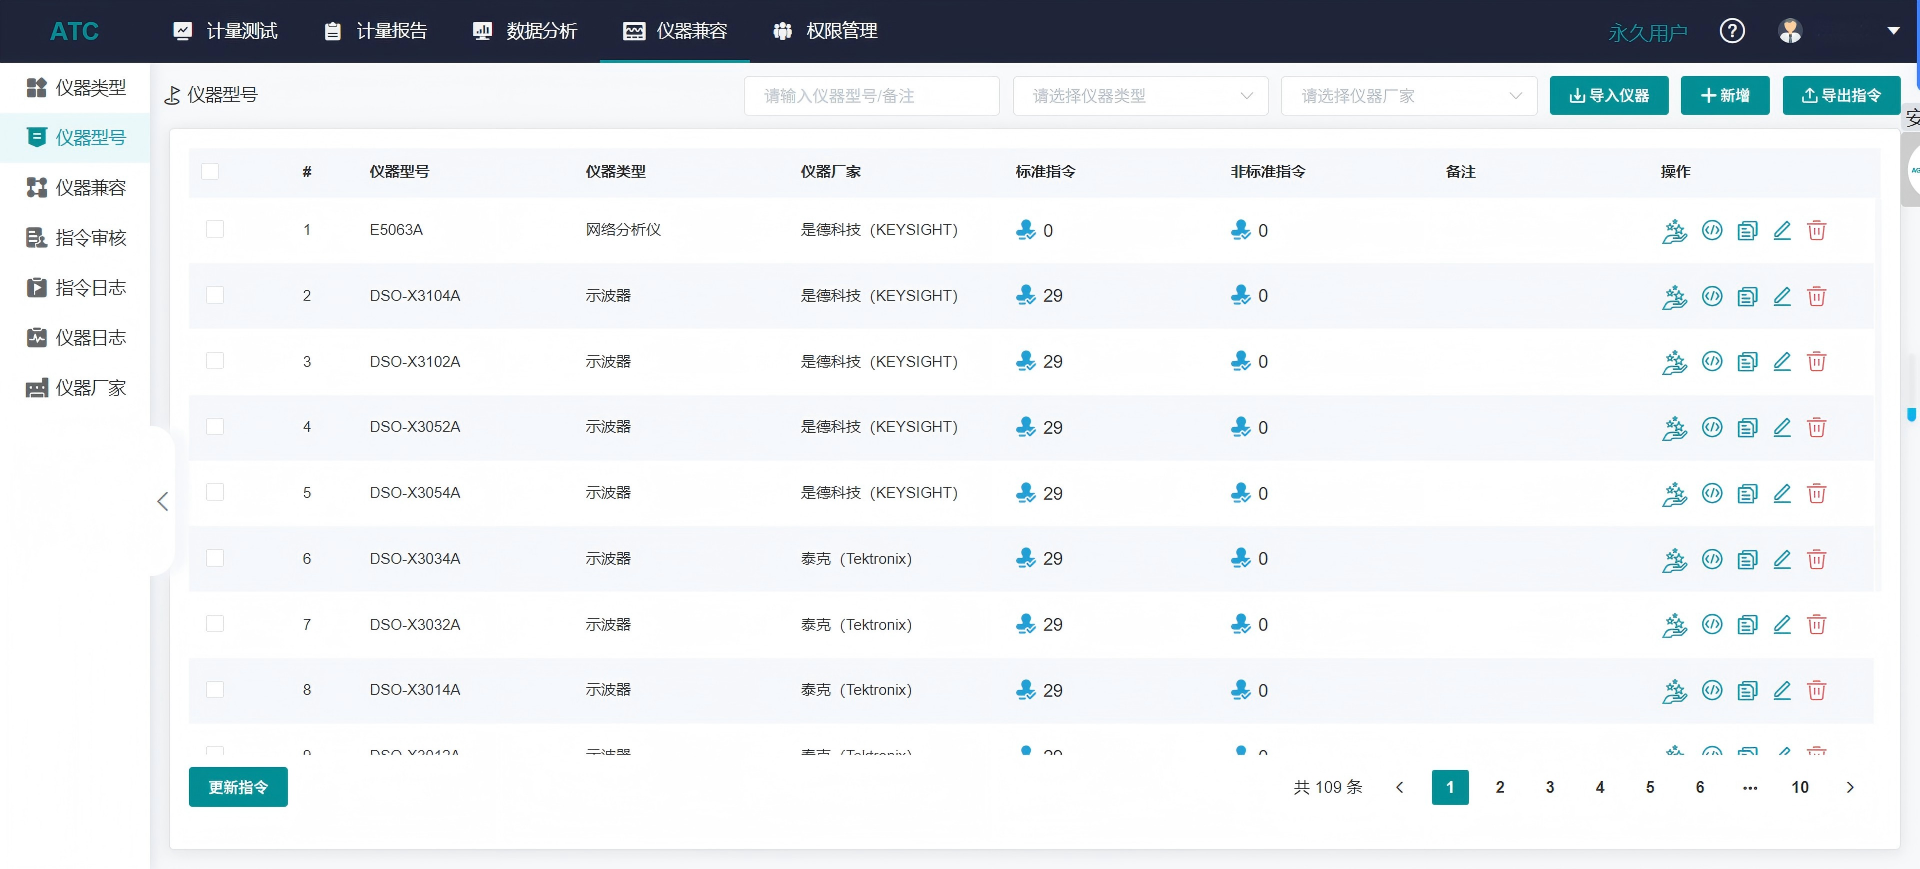Click the 导入仪器 button
The height and width of the screenshot is (869, 1920).
(x=1609, y=96)
